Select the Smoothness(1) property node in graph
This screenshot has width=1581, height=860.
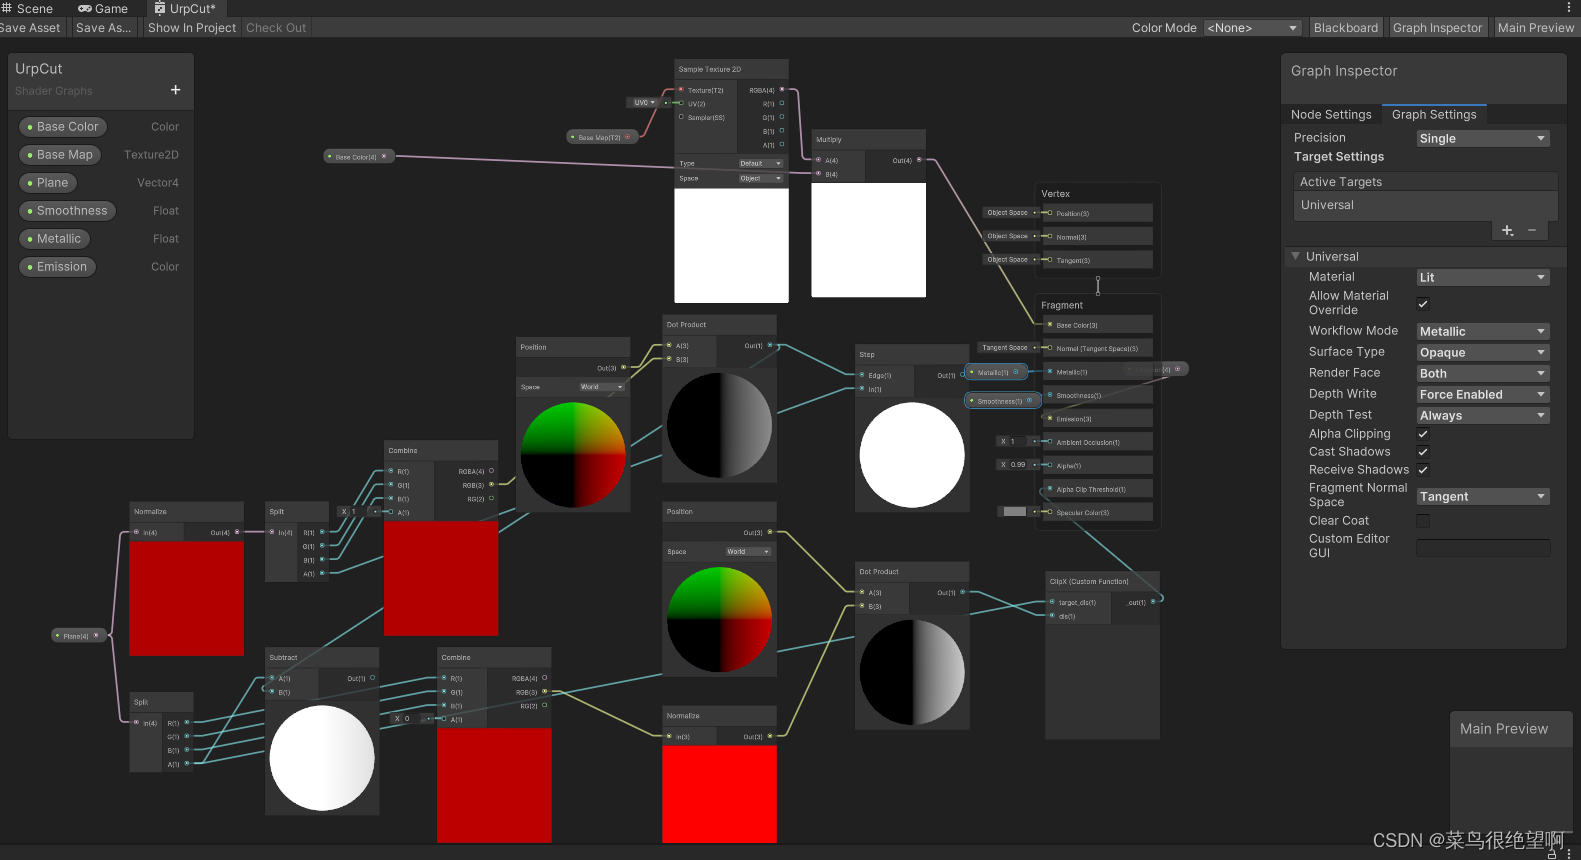[1001, 401]
